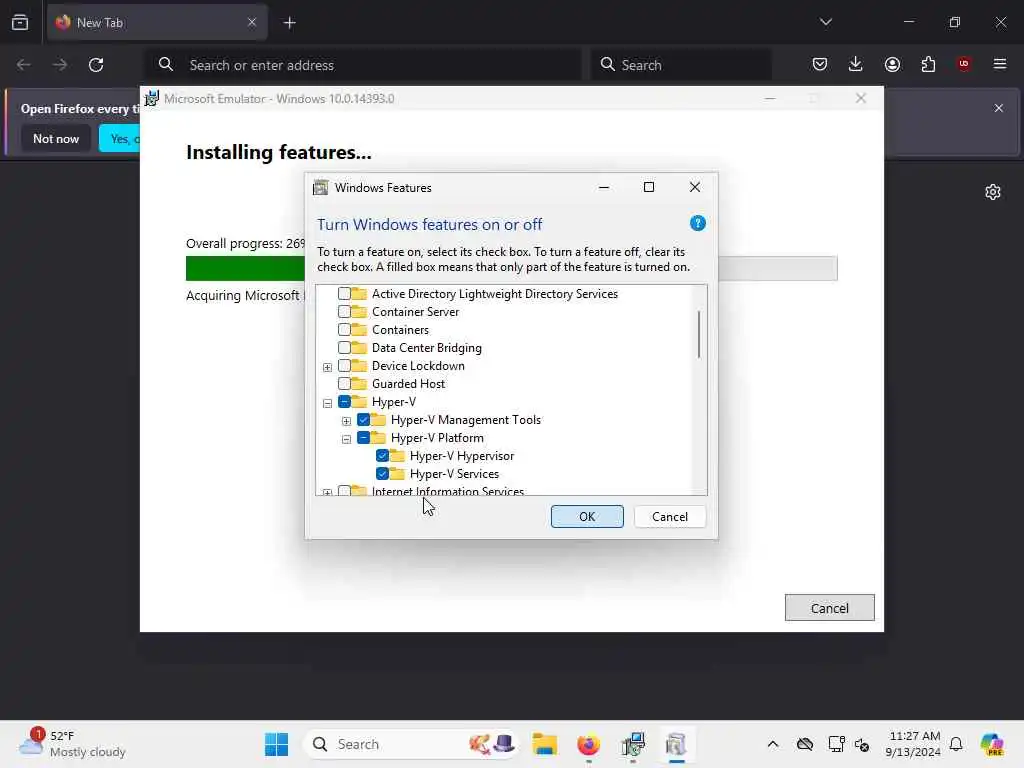Check the Containers checkbox
The height and width of the screenshot is (768, 1024).
point(344,330)
